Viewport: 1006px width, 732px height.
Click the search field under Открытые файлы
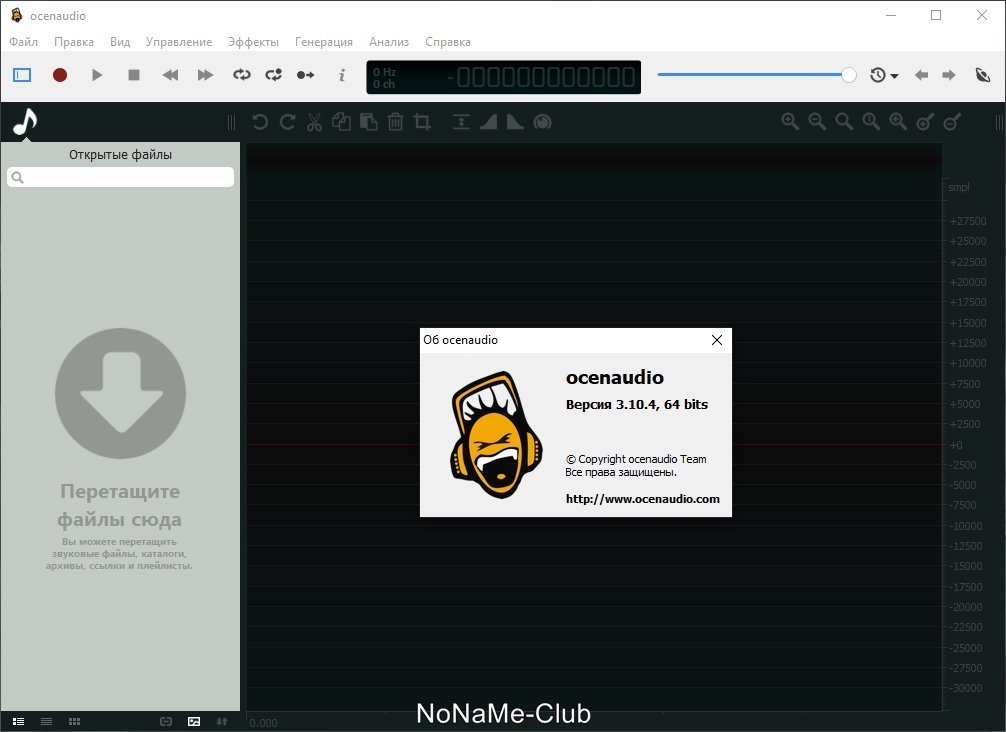[x=120, y=177]
